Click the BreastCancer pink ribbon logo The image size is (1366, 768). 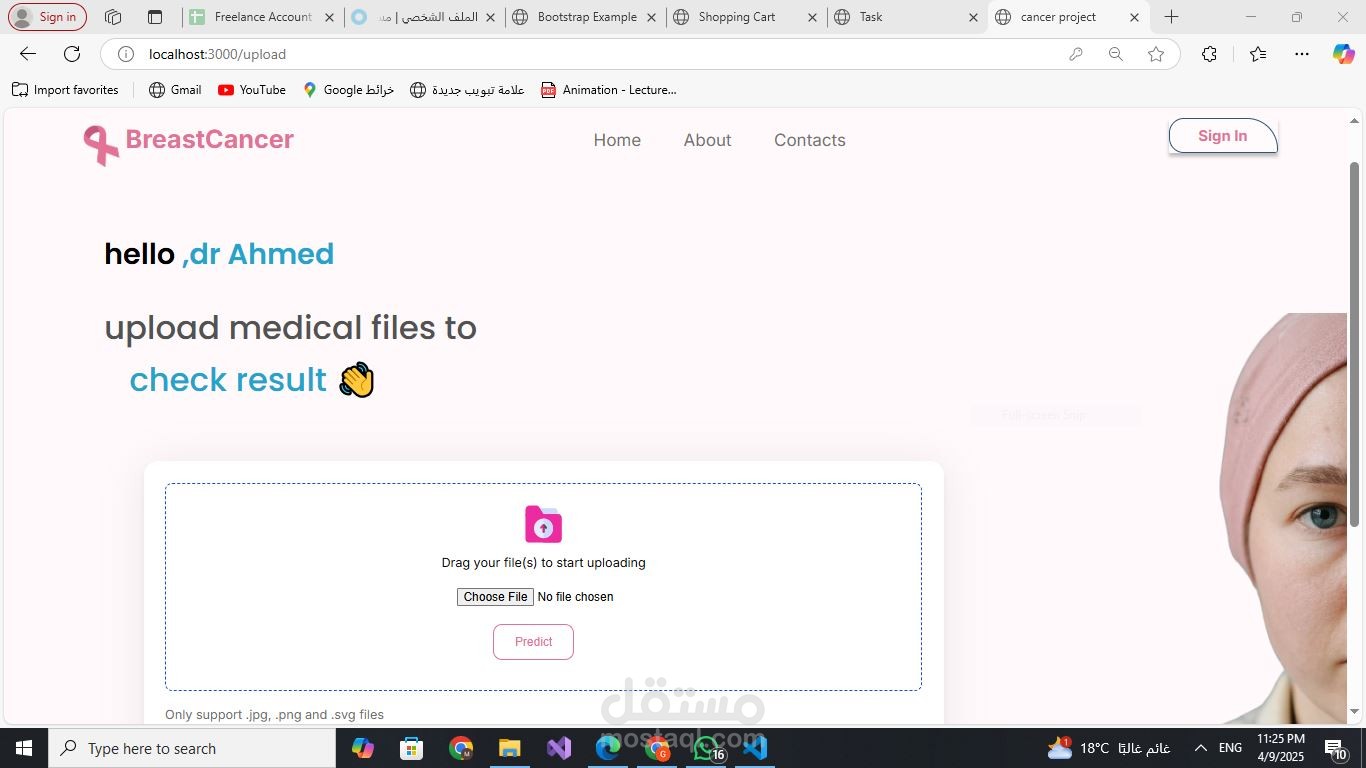100,145
